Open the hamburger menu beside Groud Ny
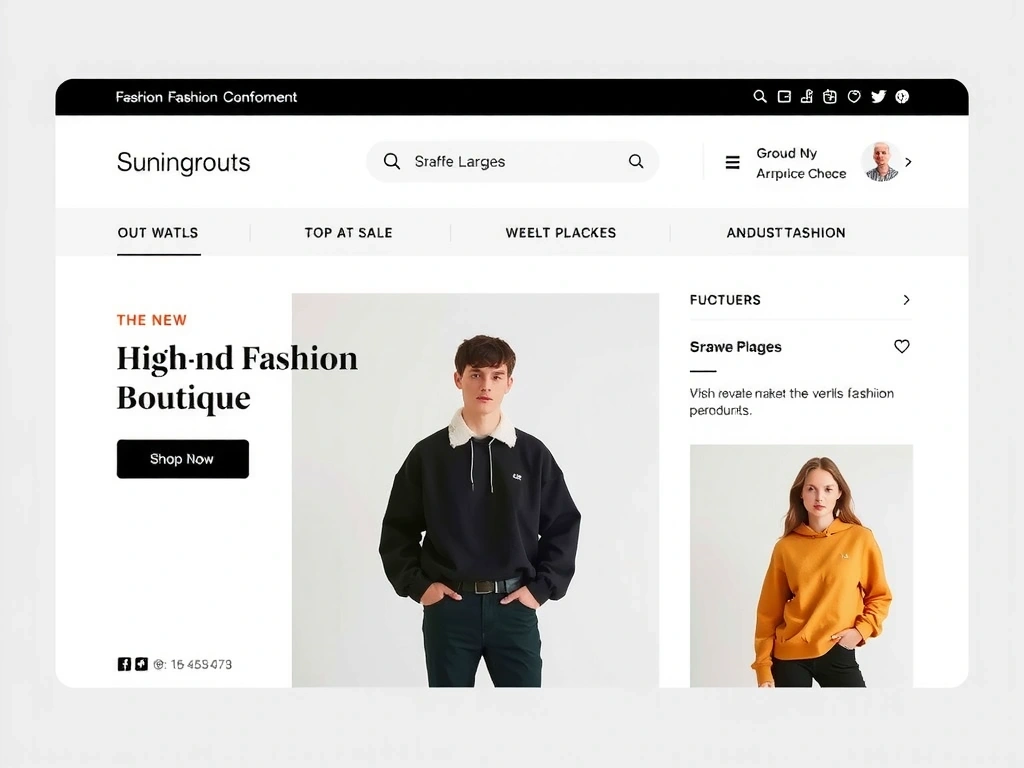This screenshot has height=768, width=1024. click(732, 163)
